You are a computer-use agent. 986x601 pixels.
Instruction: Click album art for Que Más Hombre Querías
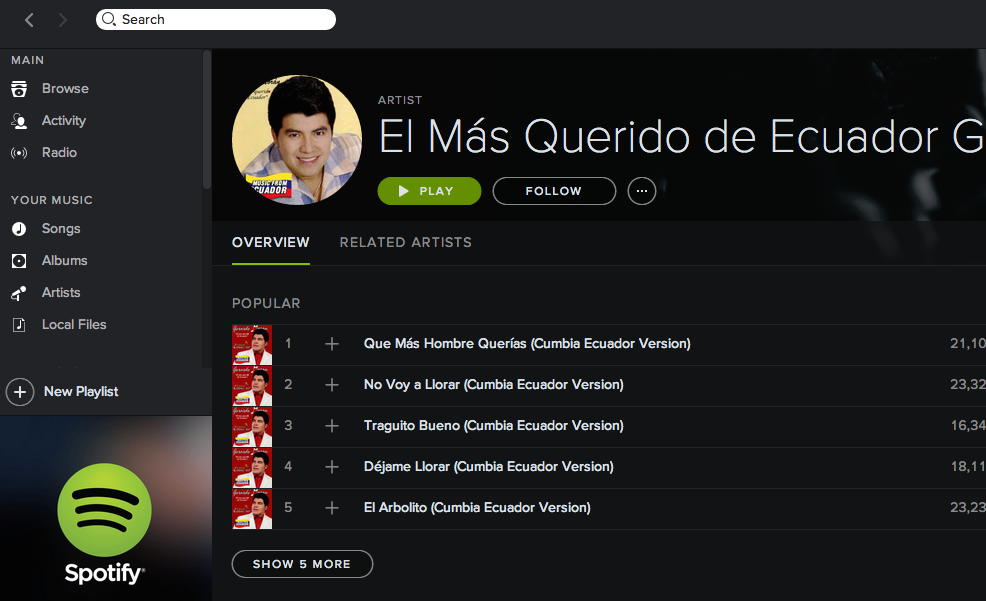(x=252, y=345)
